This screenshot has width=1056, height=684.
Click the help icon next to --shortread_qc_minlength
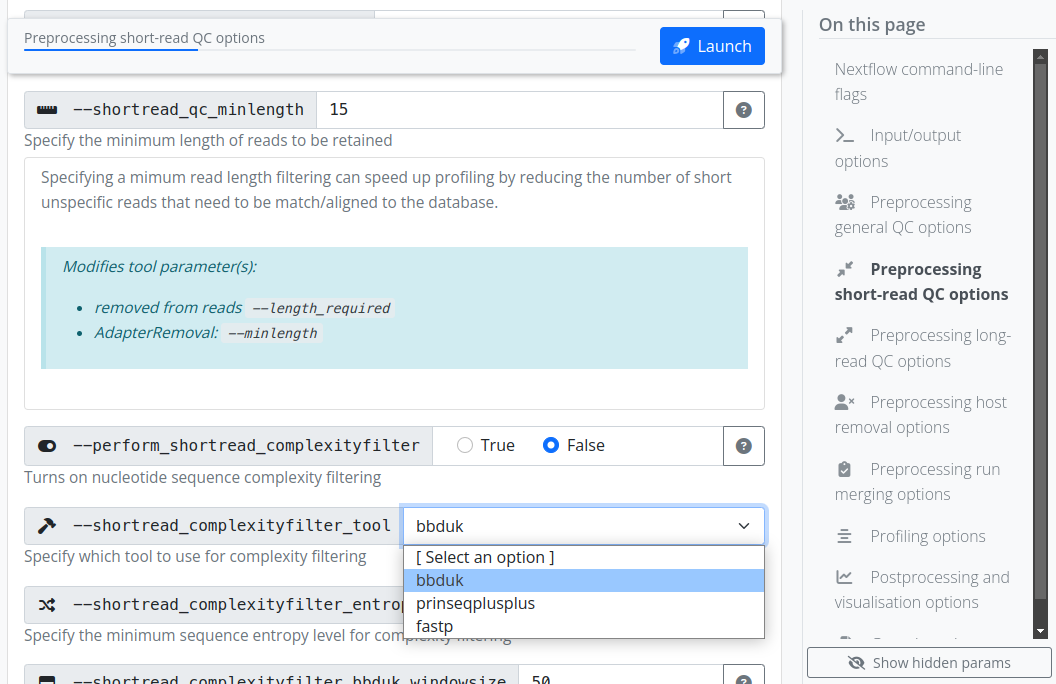pos(743,110)
